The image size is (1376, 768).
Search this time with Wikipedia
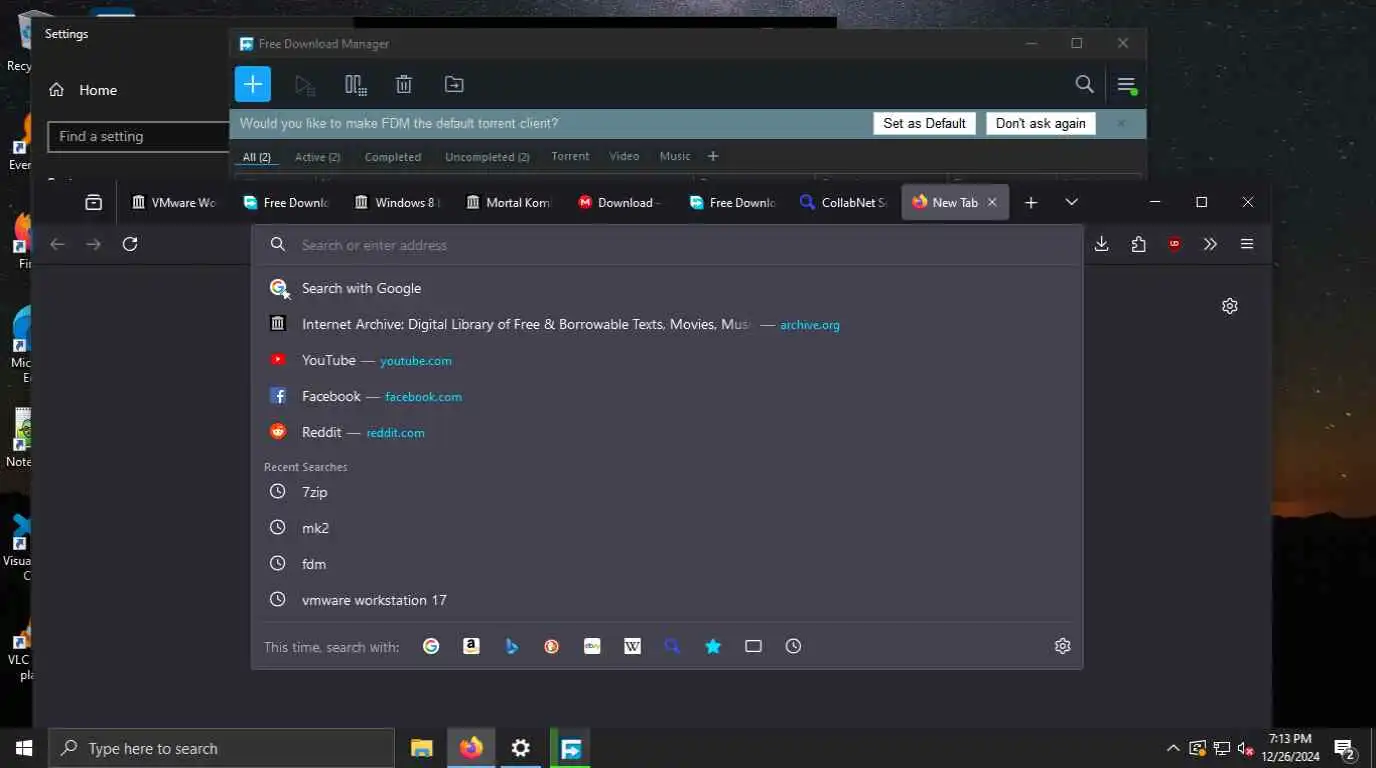coord(632,646)
